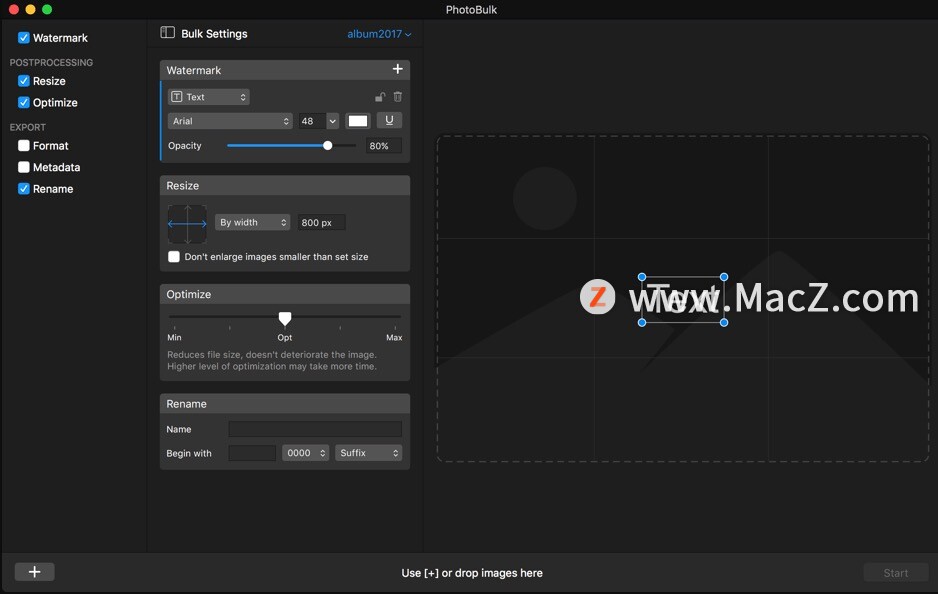Open the Suffix position dropdown
The width and height of the screenshot is (938, 594).
(x=368, y=453)
